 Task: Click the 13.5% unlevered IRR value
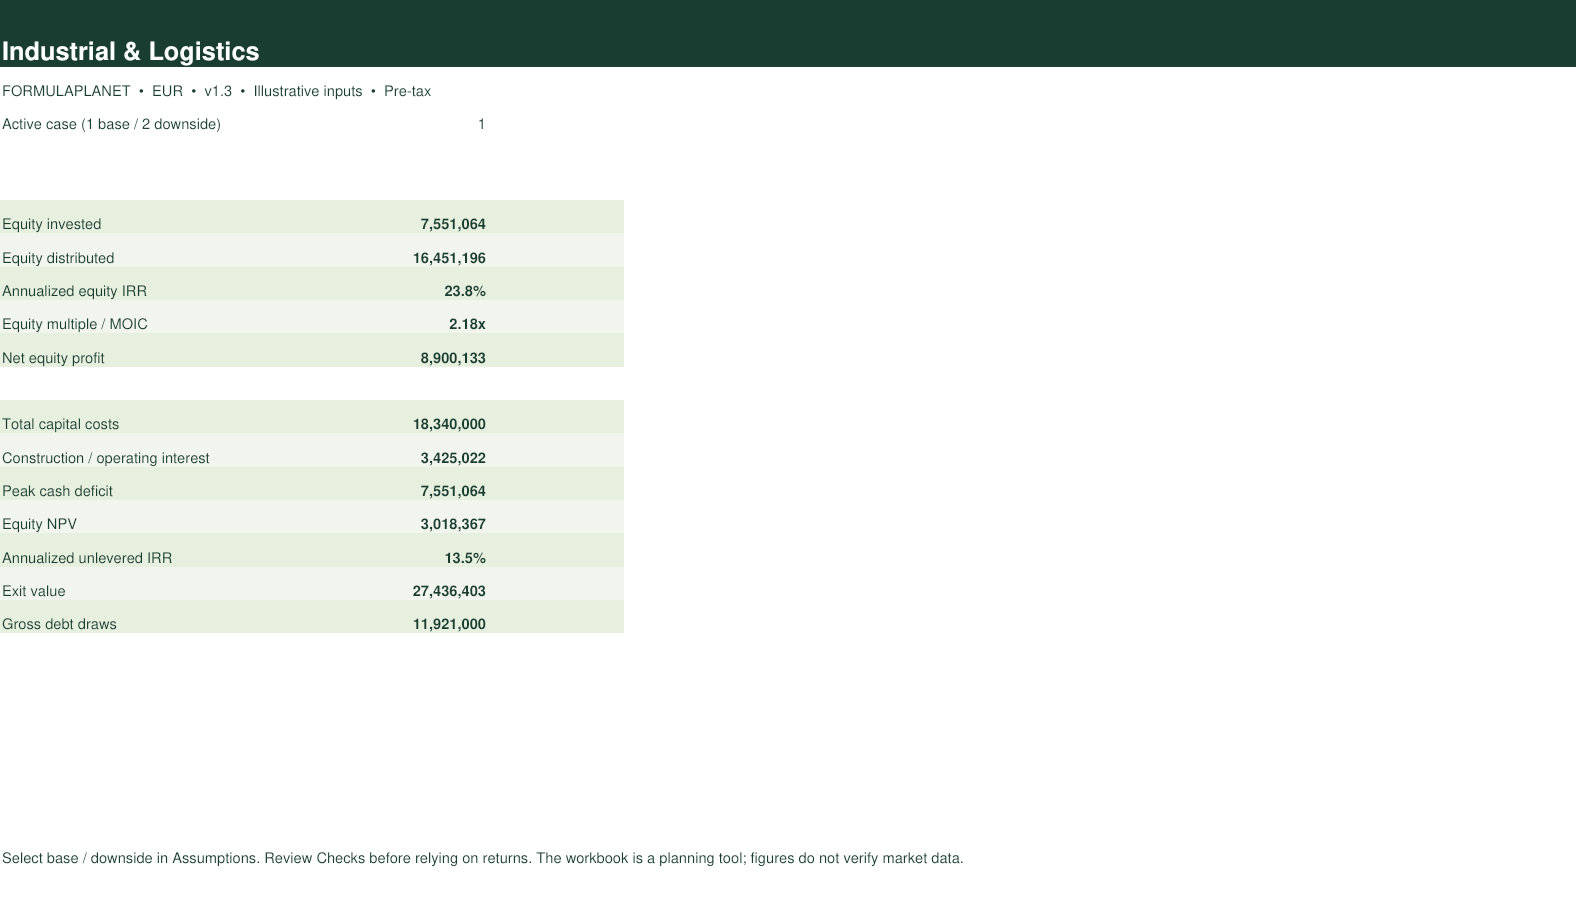(465, 558)
